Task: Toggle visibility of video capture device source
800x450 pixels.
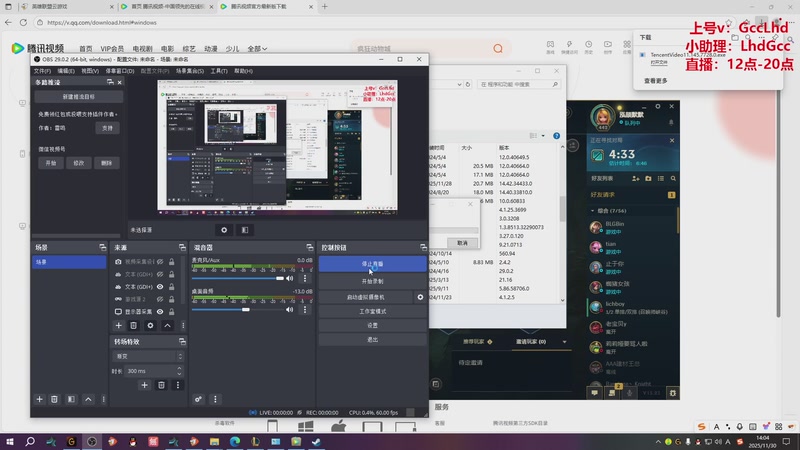Action: [160, 262]
